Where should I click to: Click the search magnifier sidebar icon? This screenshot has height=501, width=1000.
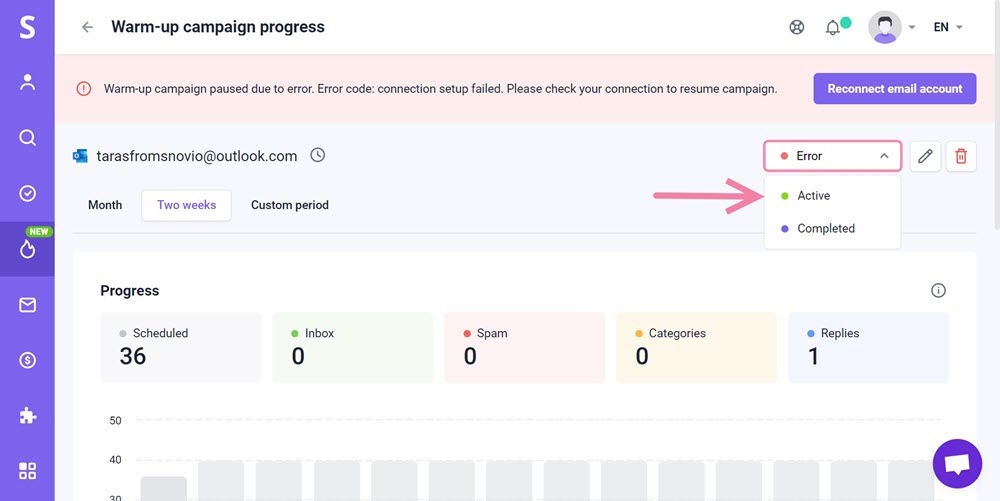tap(27, 138)
